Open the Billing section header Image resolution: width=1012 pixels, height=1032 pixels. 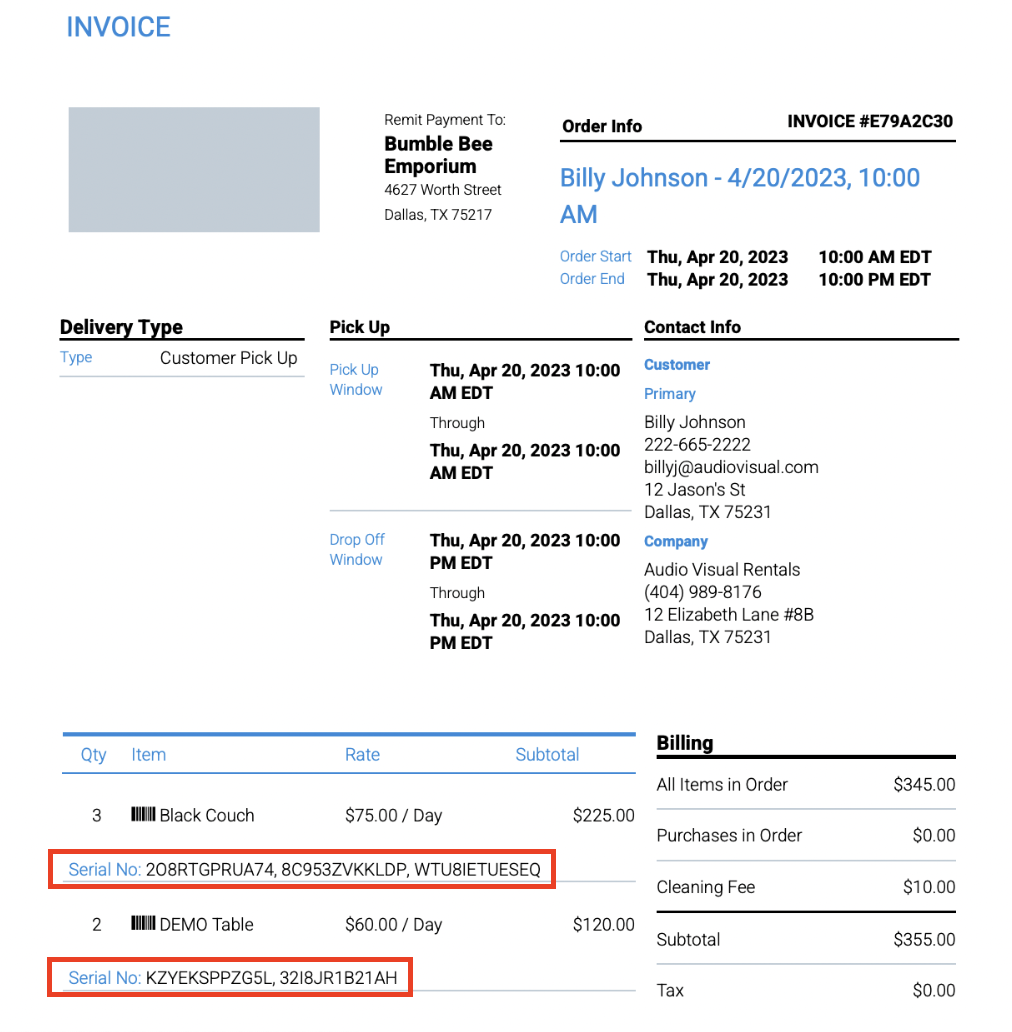(684, 743)
